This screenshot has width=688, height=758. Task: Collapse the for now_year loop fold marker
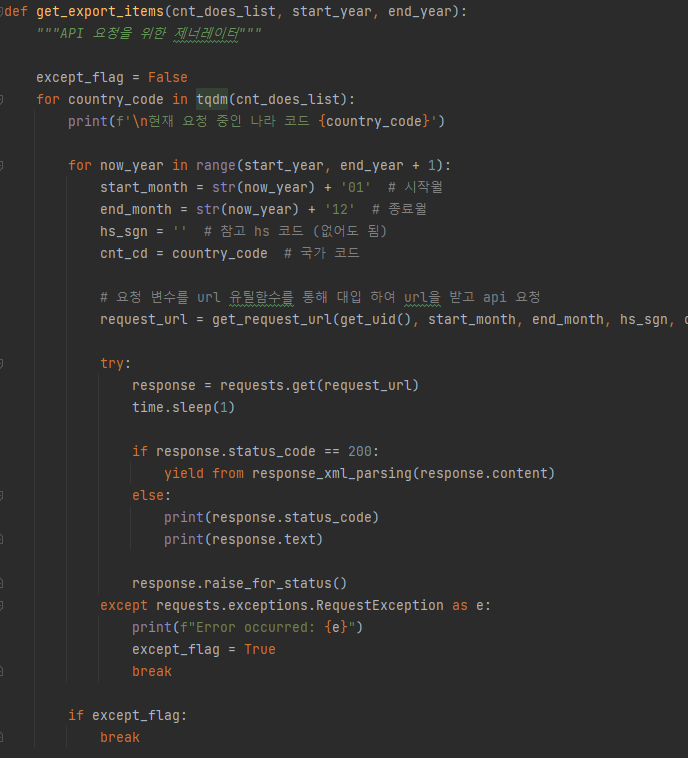pos(1,166)
